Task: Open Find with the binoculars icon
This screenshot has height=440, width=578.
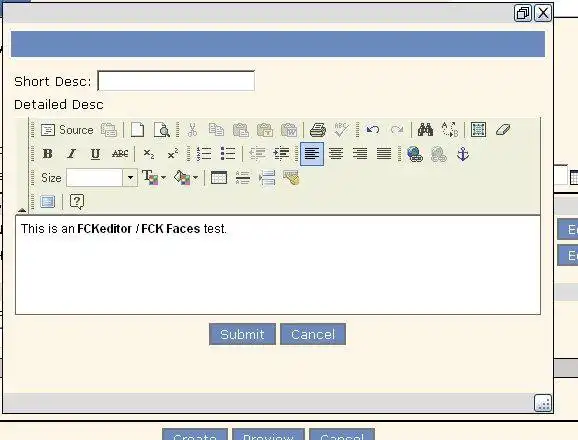Action: (425, 130)
